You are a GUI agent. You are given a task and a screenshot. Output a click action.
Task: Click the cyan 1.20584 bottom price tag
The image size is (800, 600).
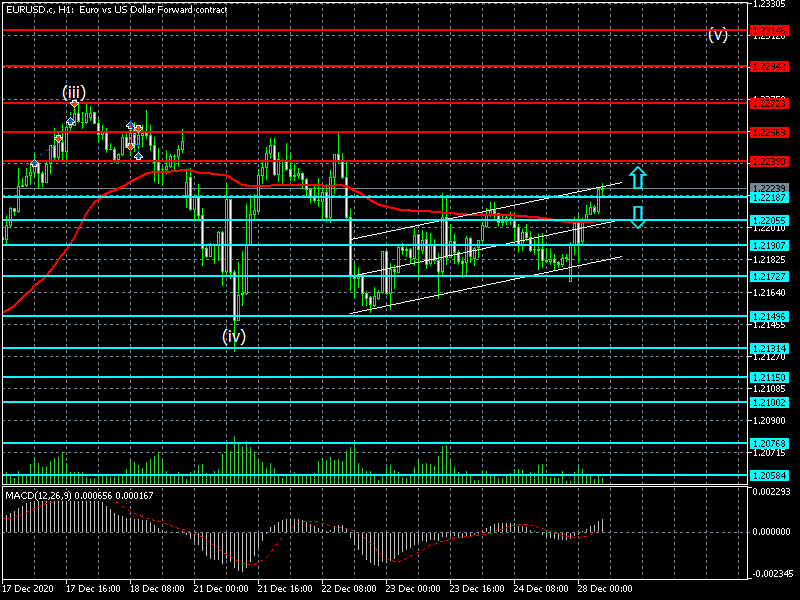[769, 475]
